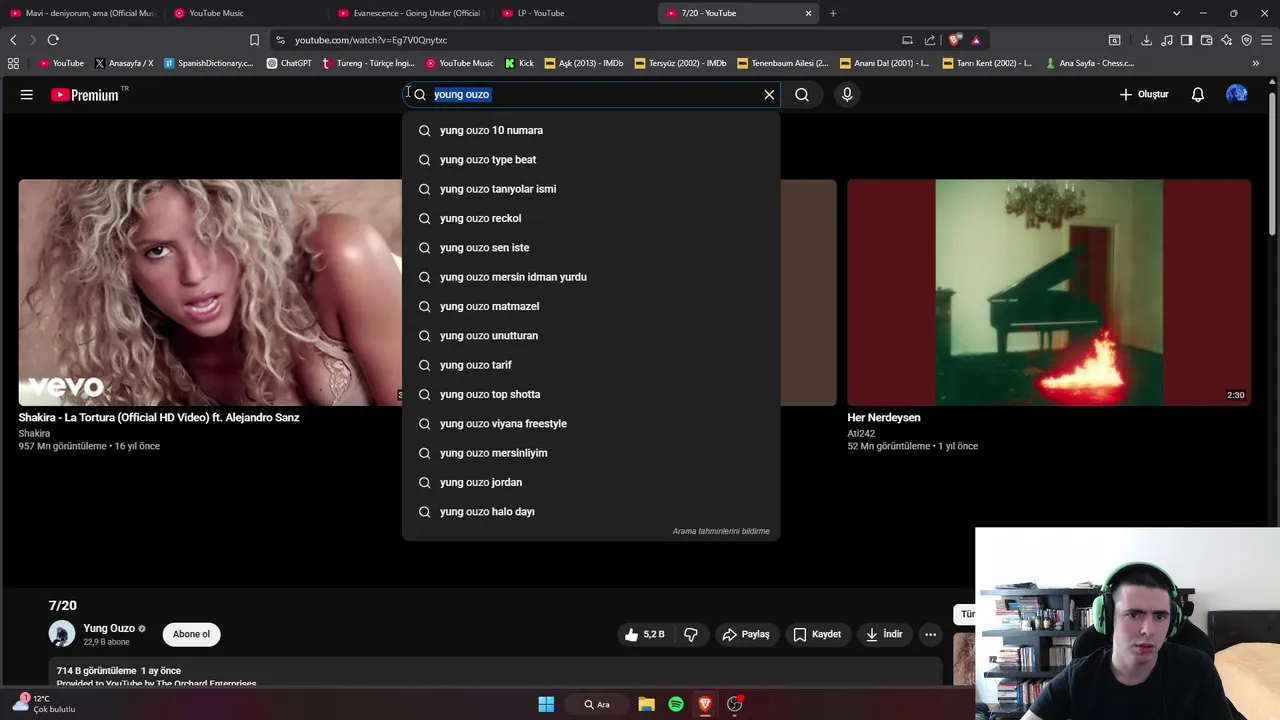Open the ChatGPT bookmark
The width and height of the screenshot is (1280, 720).
pos(289,63)
